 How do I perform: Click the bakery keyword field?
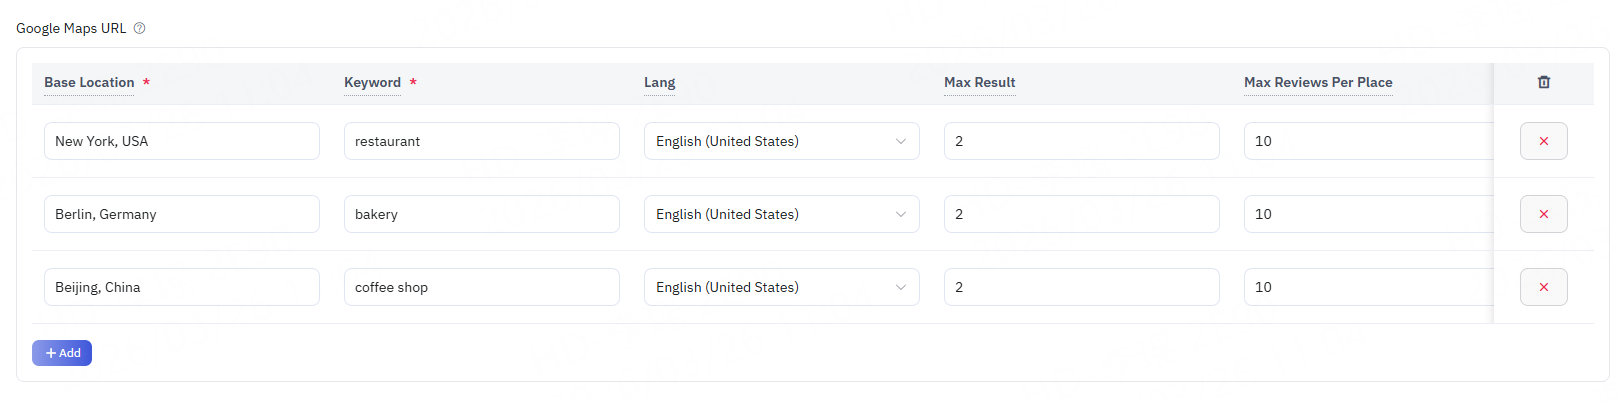[x=481, y=214]
